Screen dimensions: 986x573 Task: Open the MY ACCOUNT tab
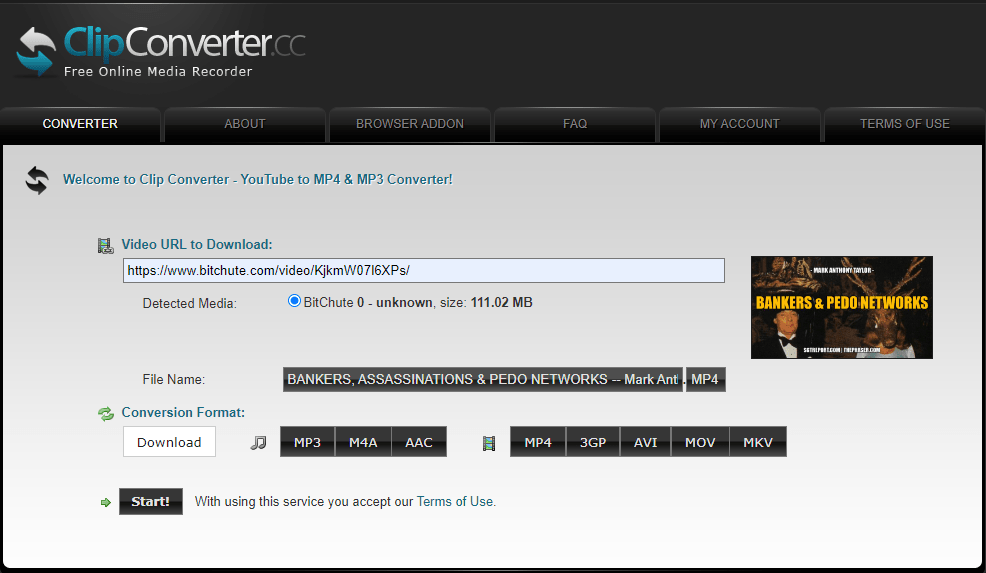[739, 124]
